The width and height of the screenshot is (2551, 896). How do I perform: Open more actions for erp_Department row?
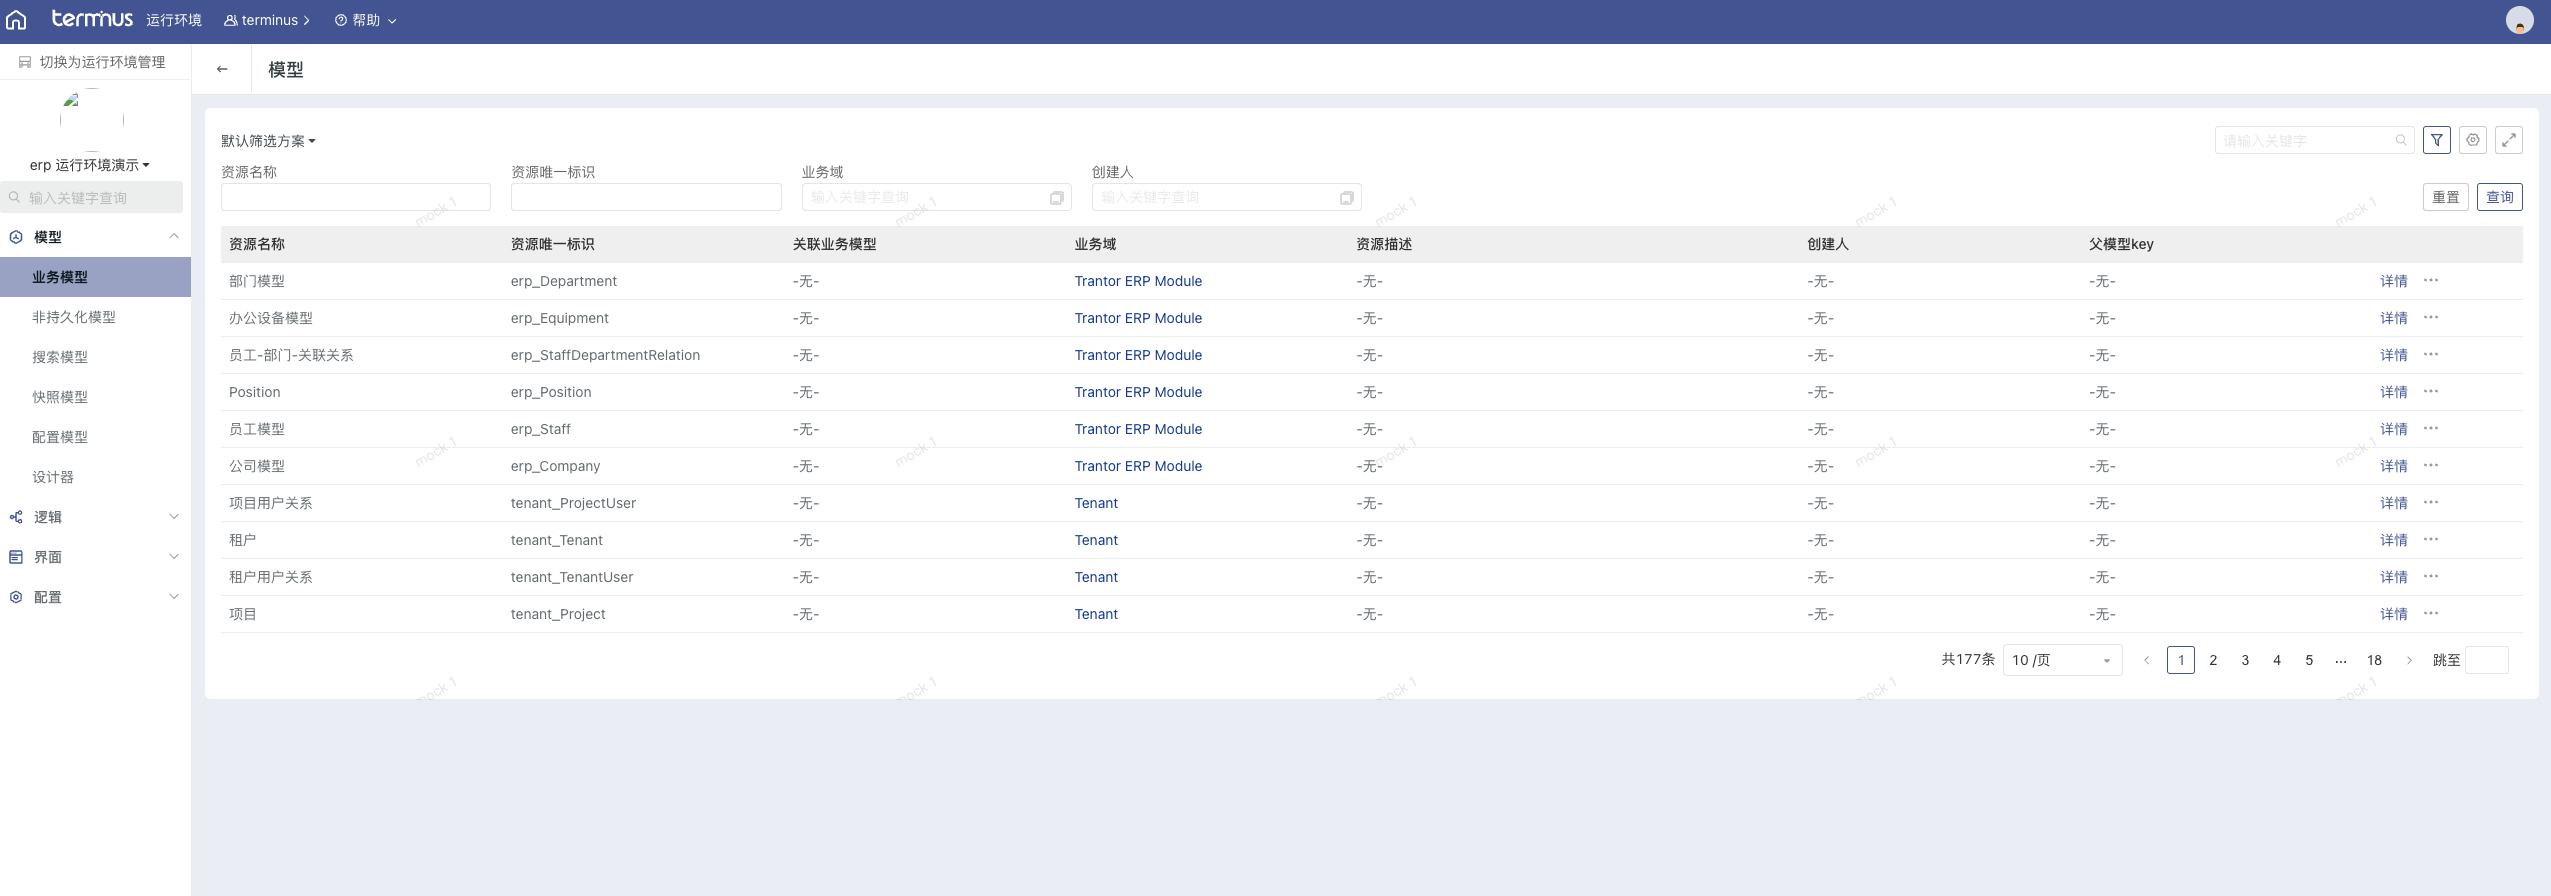pyautogui.click(x=2431, y=281)
